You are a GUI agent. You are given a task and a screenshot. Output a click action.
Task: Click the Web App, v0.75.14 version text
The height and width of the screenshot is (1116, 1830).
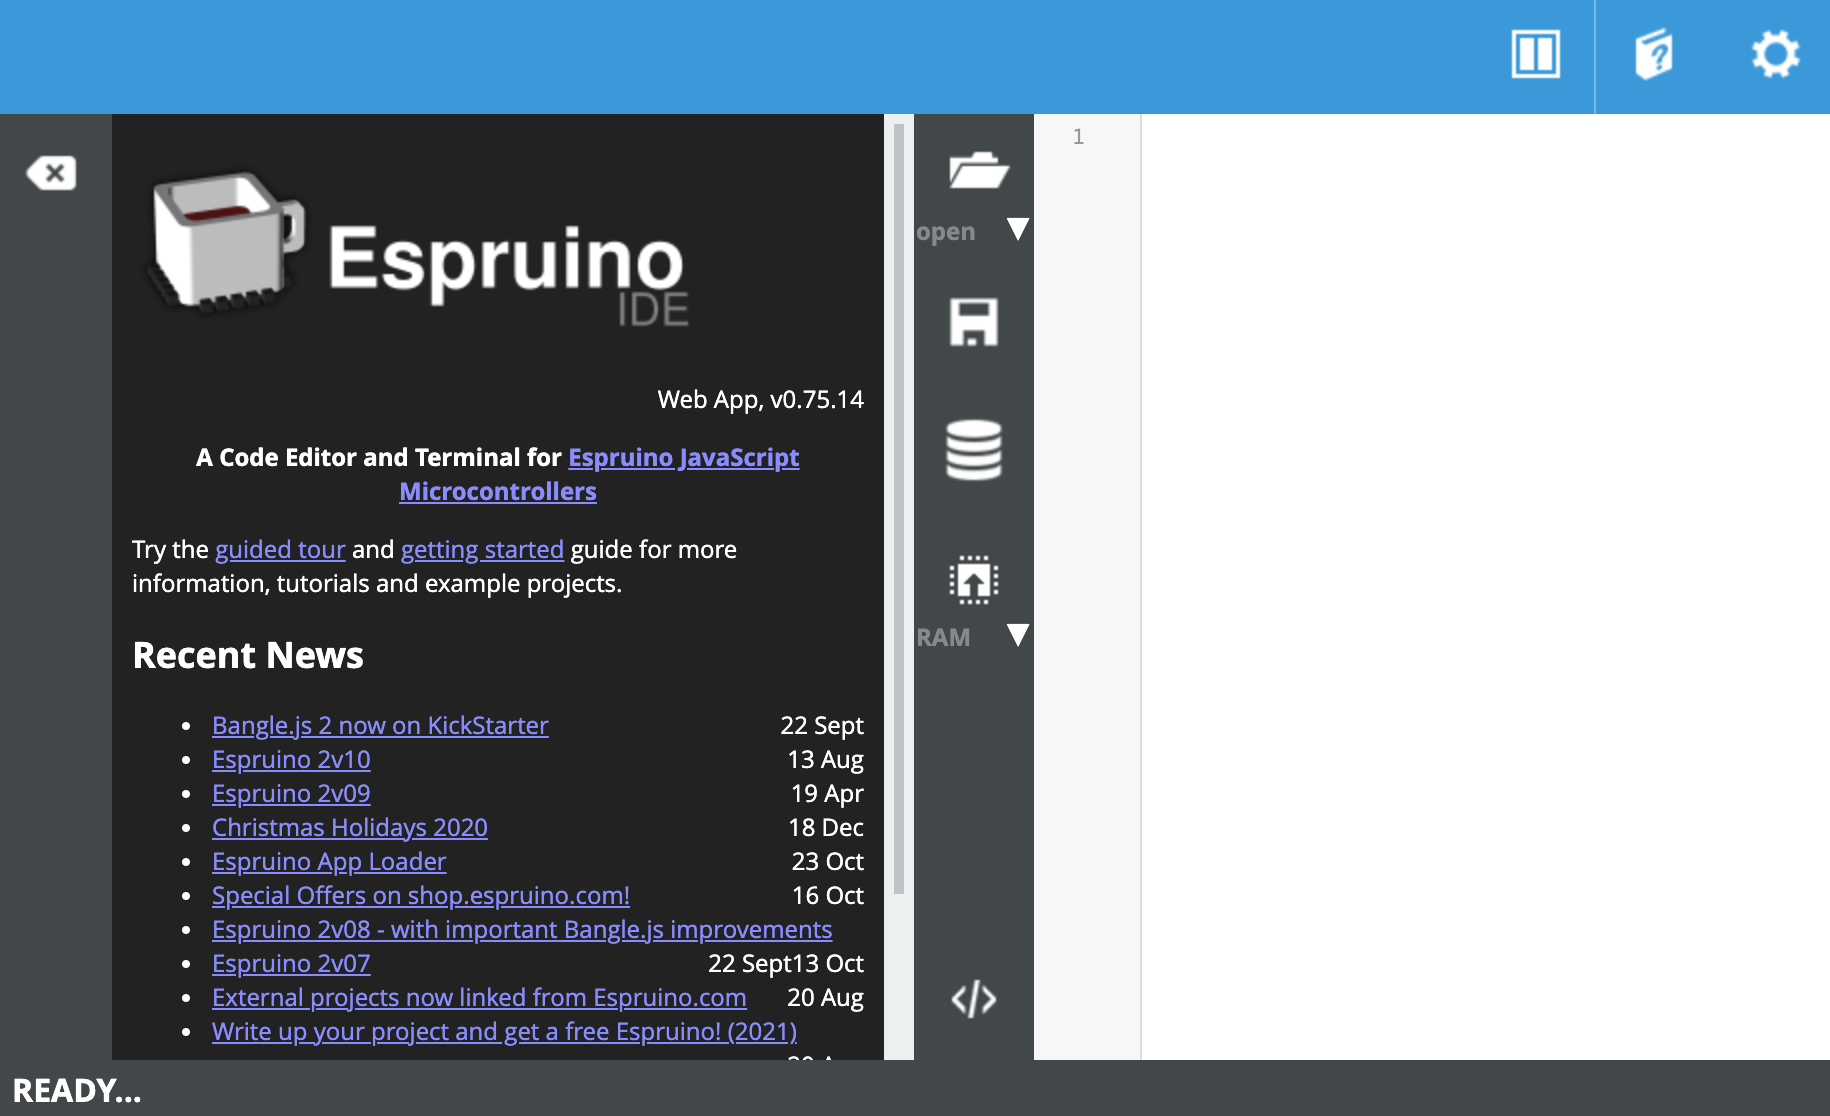760,400
